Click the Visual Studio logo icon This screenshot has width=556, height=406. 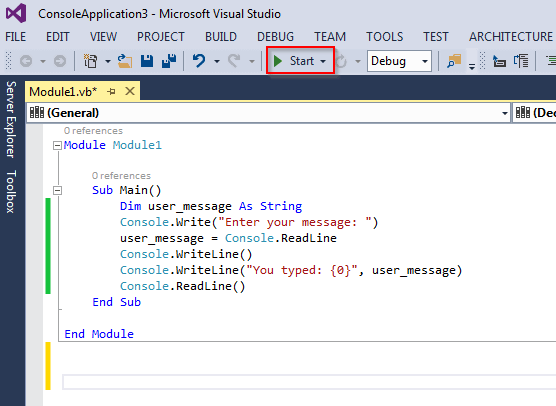click(16, 13)
